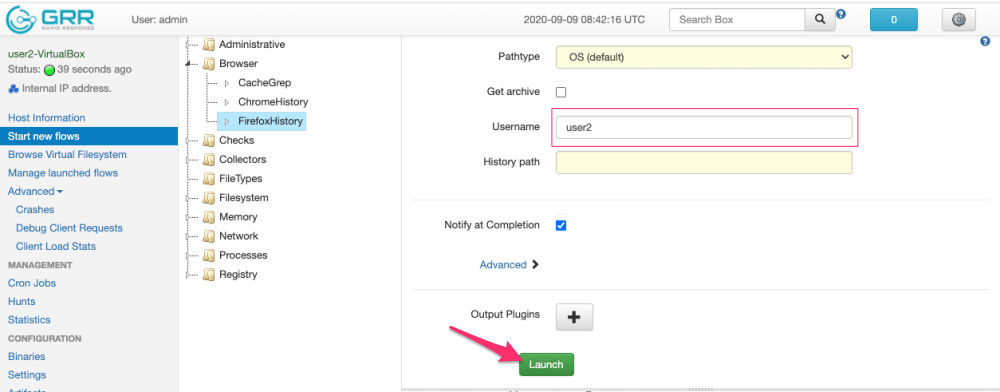Viewport: 1000px width, 392px height.
Task: Expand the CacheGrep flow arrow
Action: 227,83
